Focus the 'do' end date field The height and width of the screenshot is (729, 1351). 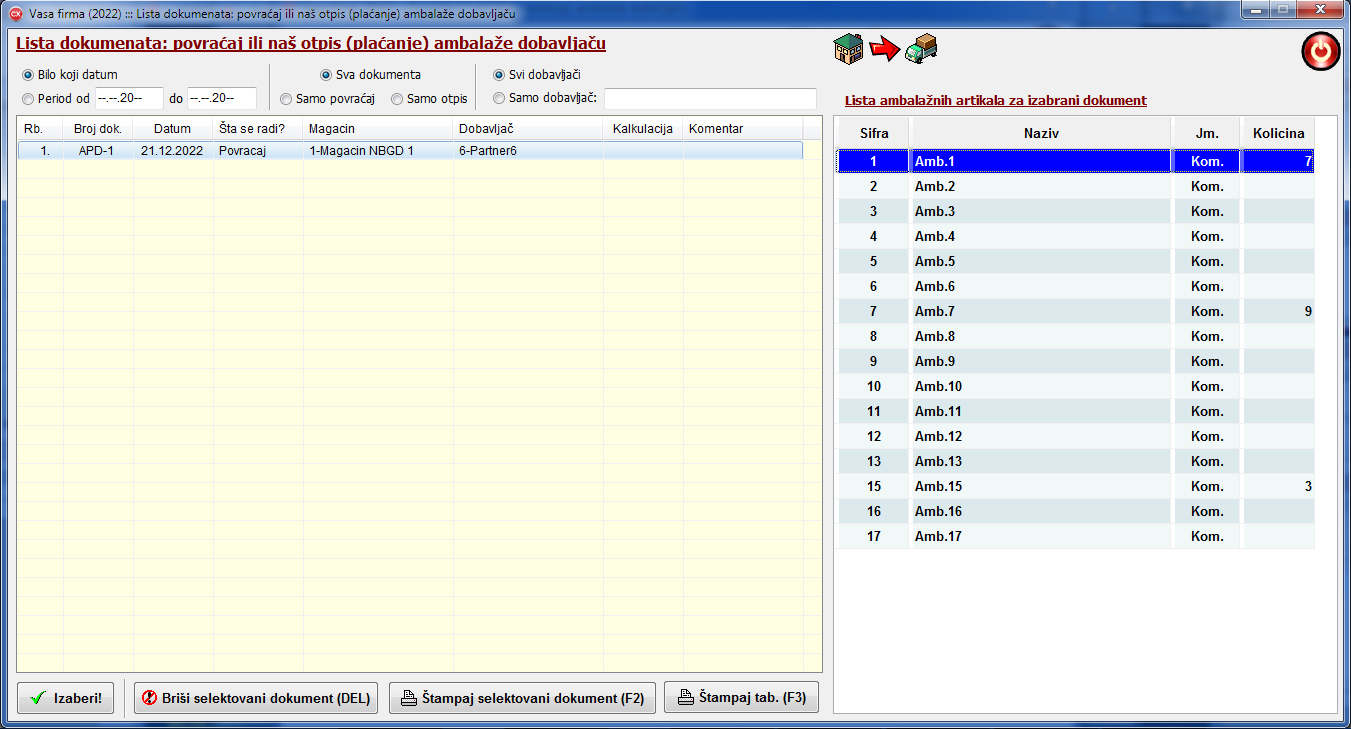(x=222, y=98)
